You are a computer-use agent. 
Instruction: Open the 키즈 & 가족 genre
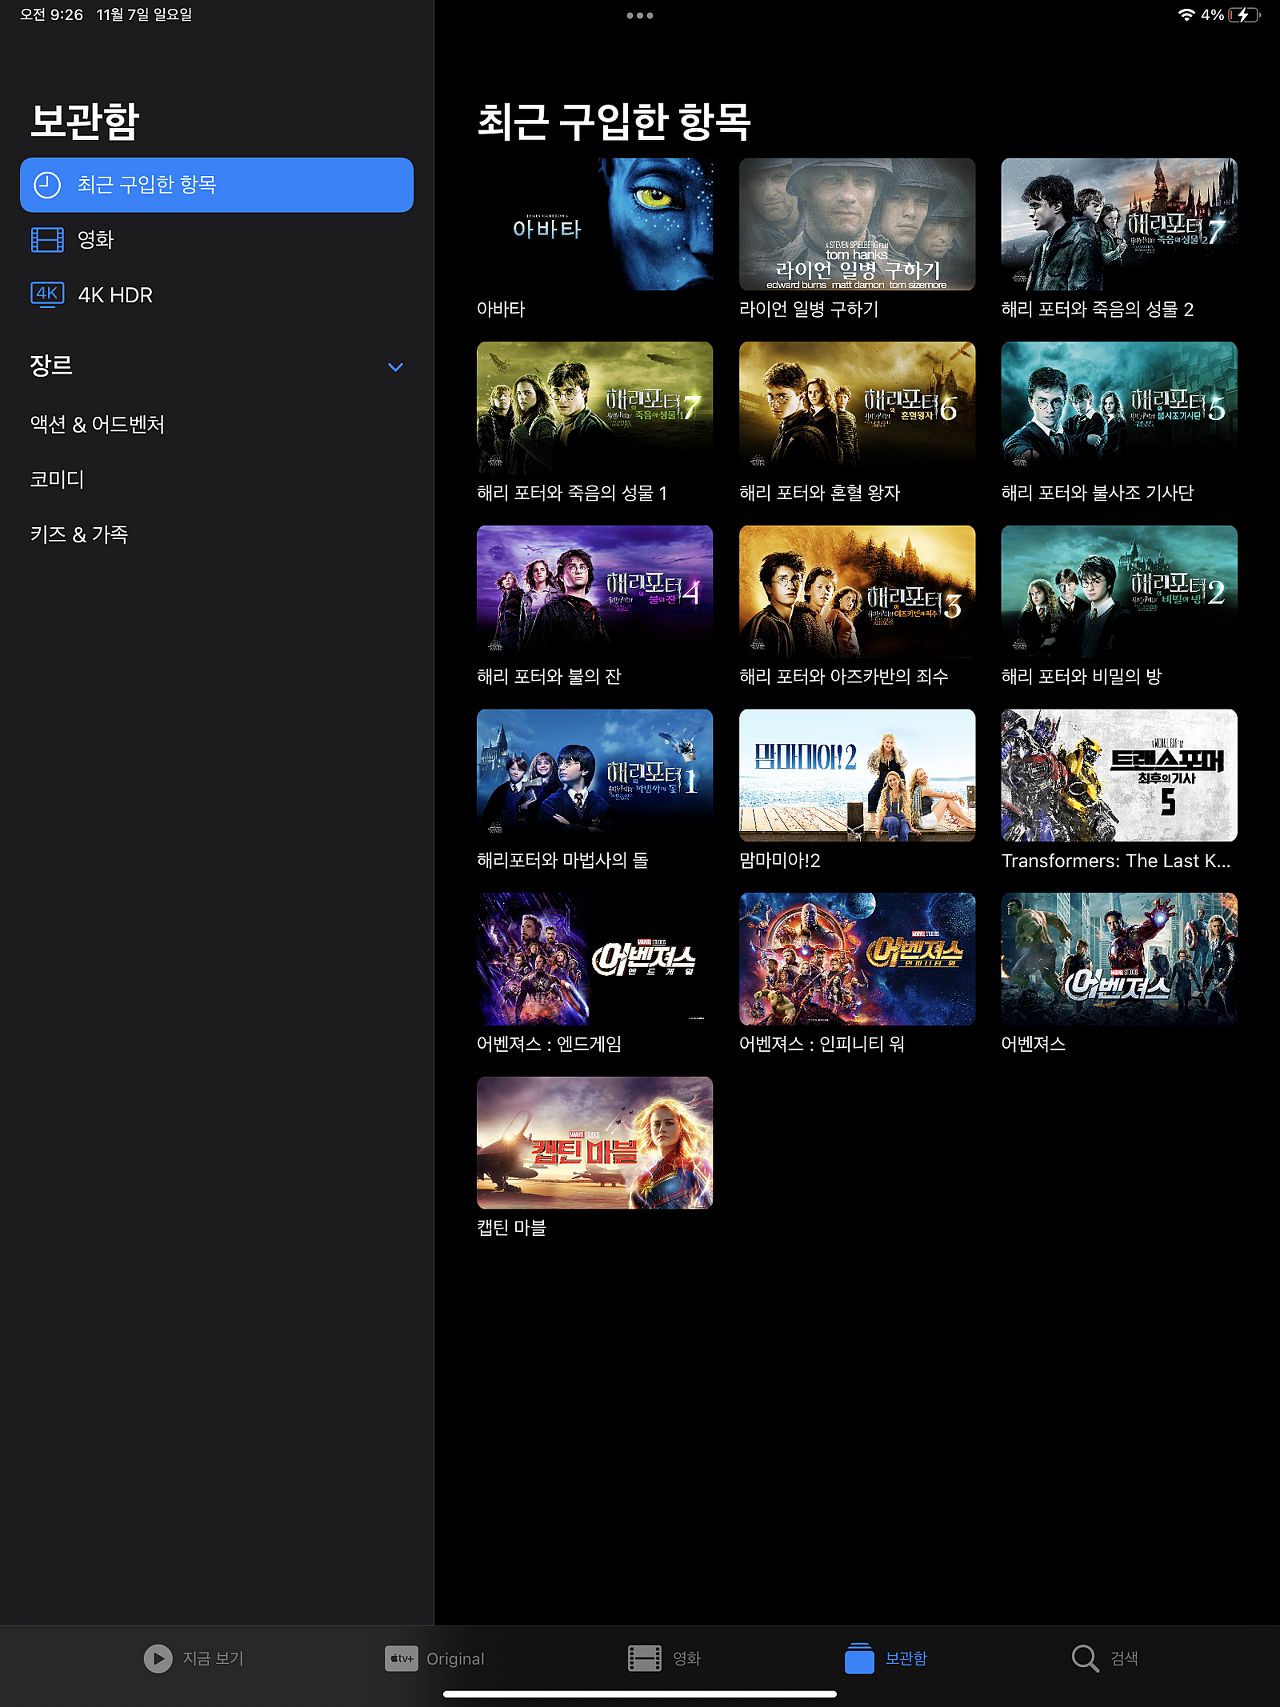click(79, 534)
